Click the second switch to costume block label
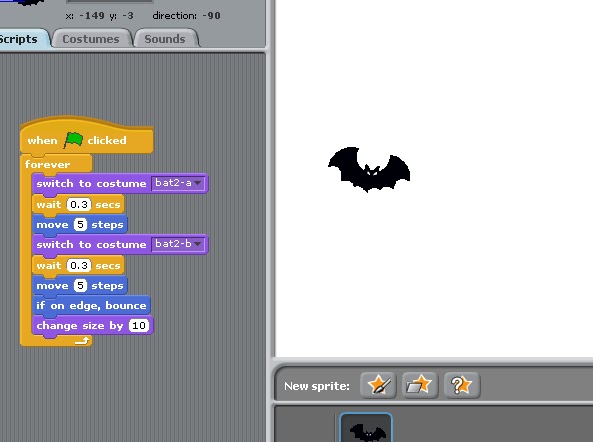 (91, 244)
